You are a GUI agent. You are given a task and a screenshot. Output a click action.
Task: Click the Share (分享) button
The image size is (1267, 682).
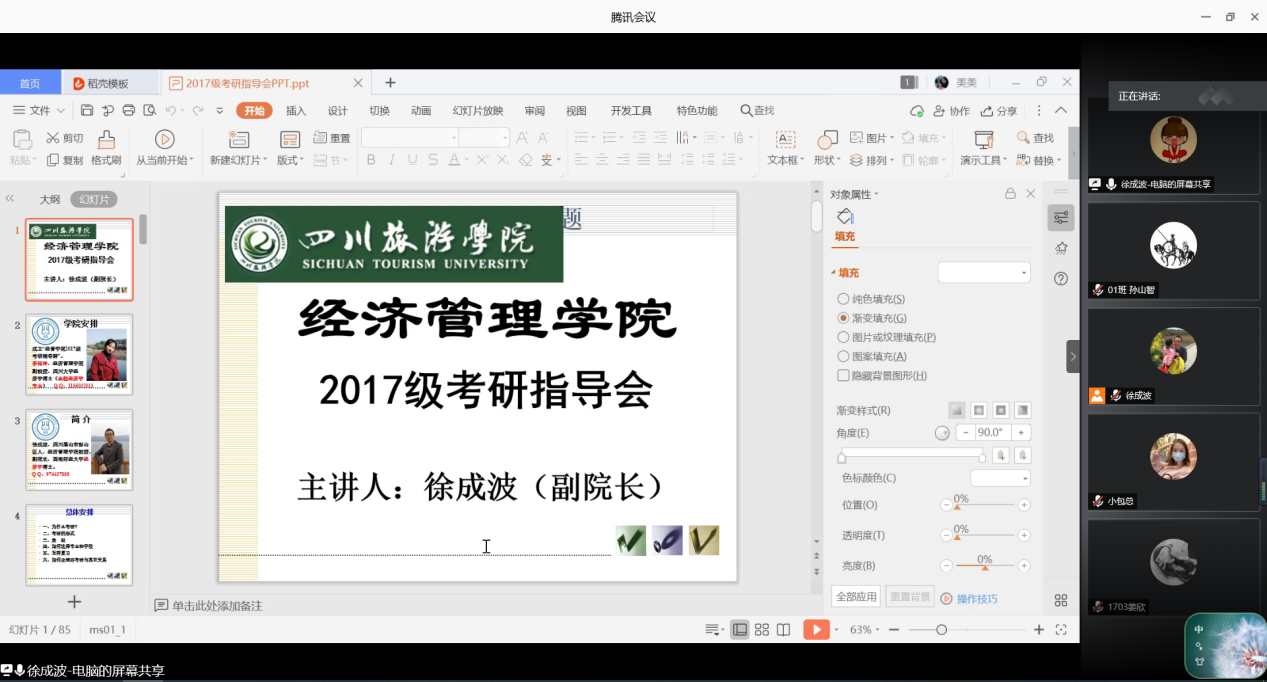(x=999, y=111)
